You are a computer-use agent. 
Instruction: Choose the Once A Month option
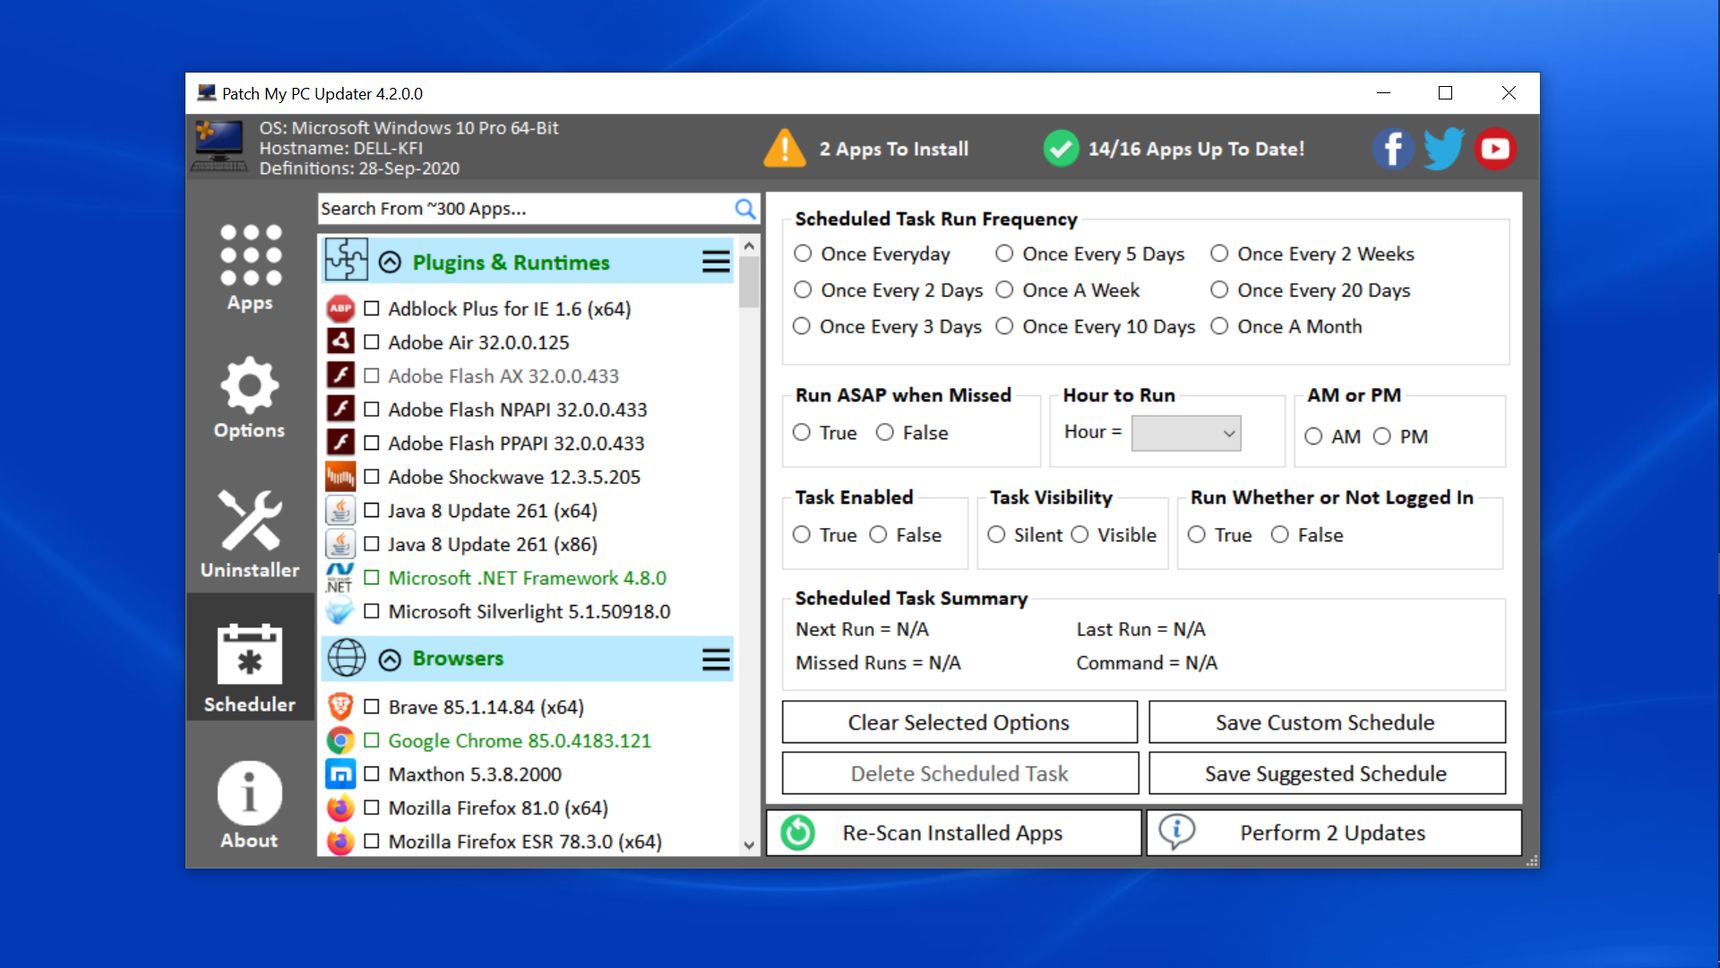tap(1220, 326)
